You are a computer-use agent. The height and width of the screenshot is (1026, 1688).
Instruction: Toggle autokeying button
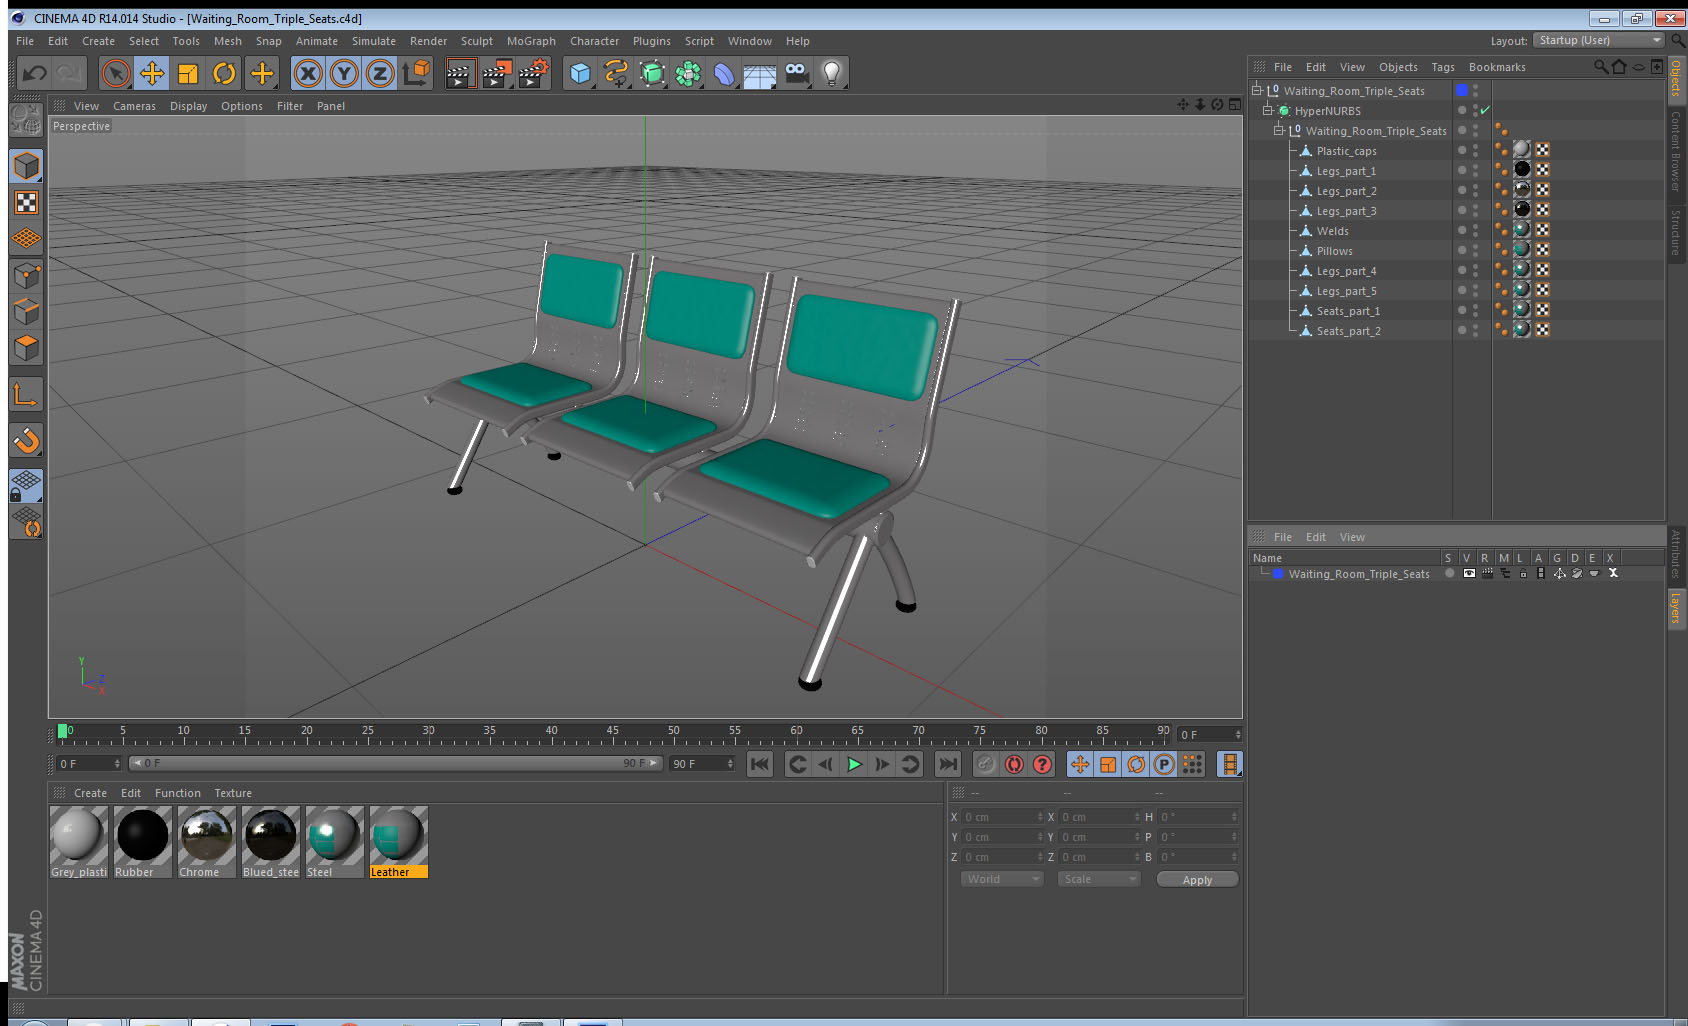[1014, 764]
